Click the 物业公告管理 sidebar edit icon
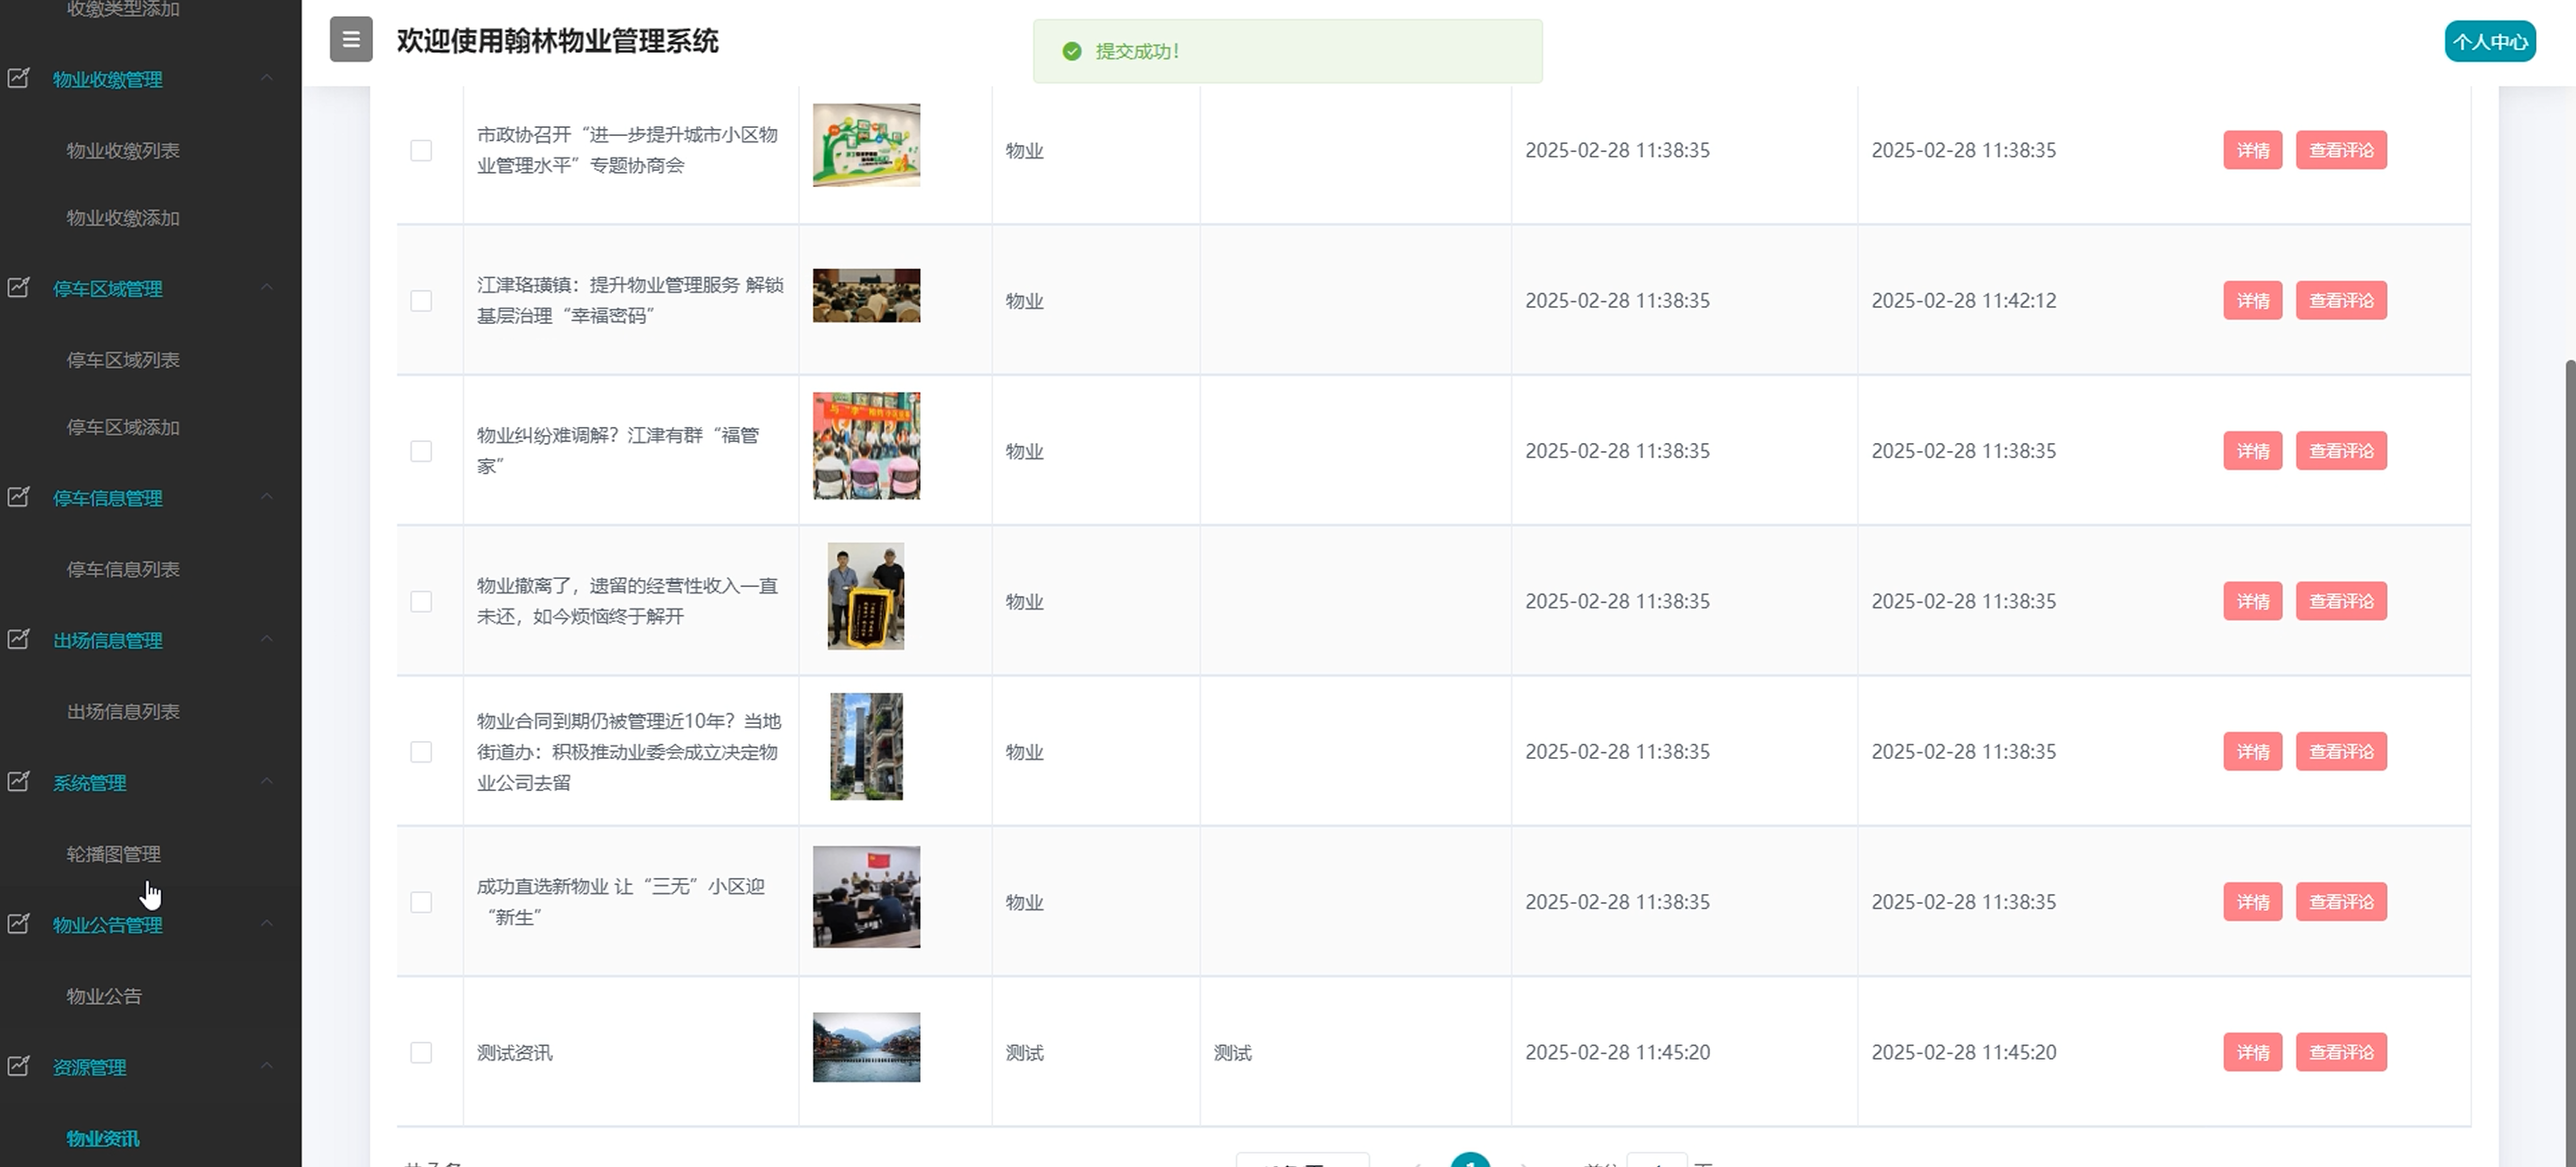The image size is (2576, 1167). coord(19,924)
